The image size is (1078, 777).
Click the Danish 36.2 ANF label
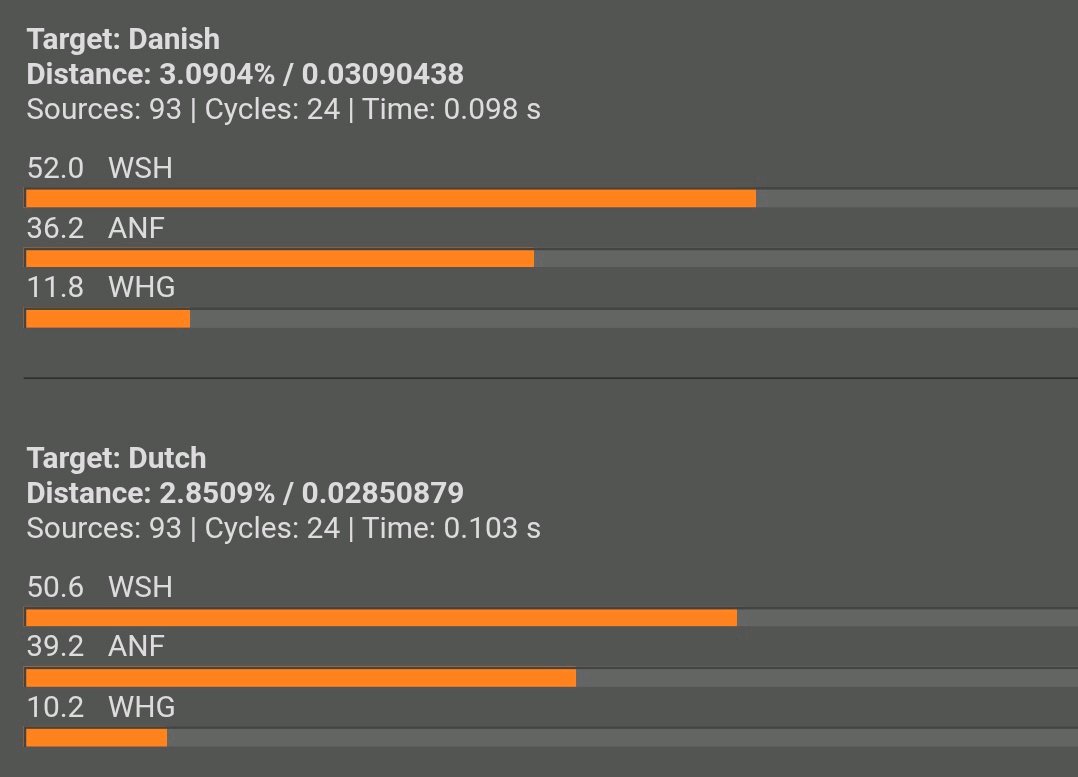pyautogui.click(x=96, y=228)
